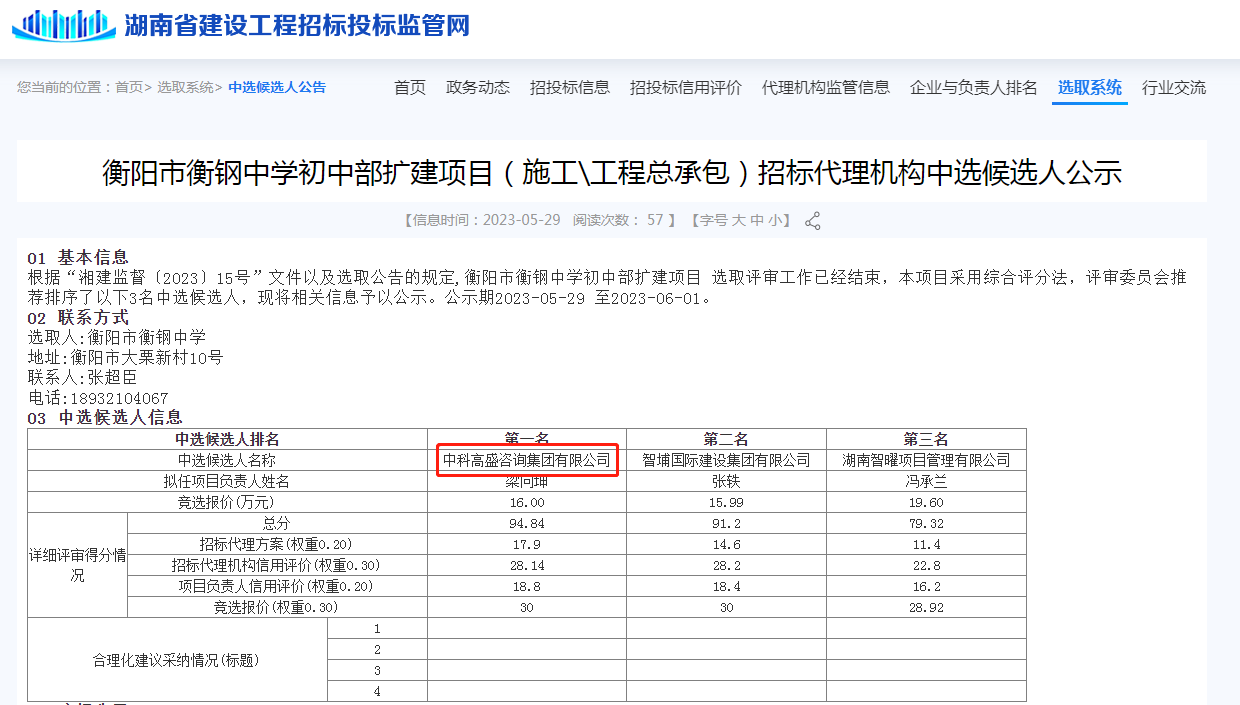Viewport: 1240px width, 705px height.
Task: Click row label 总分
Action: 276,523
